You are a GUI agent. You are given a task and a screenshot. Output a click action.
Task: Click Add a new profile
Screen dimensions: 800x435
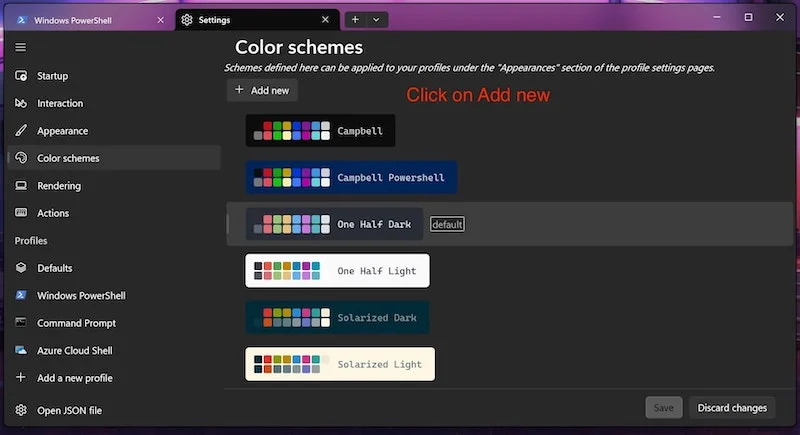(114, 377)
